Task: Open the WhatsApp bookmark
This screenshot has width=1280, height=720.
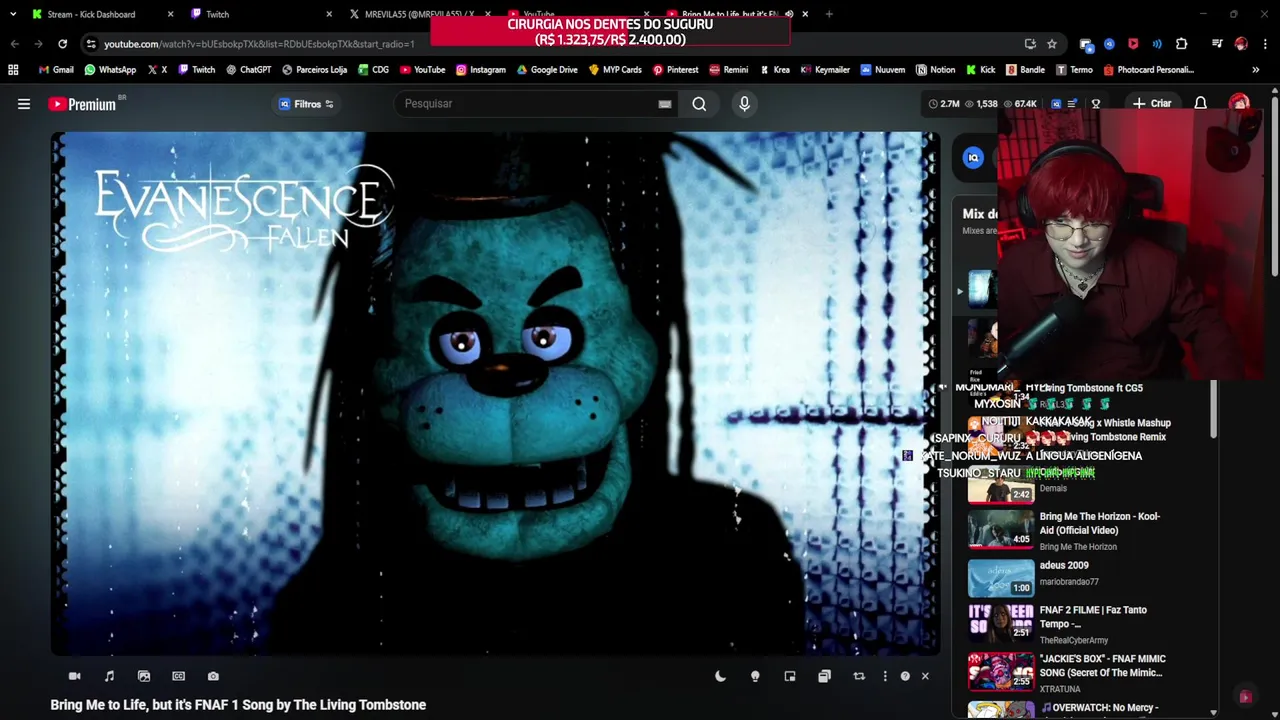Action: (110, 70)
